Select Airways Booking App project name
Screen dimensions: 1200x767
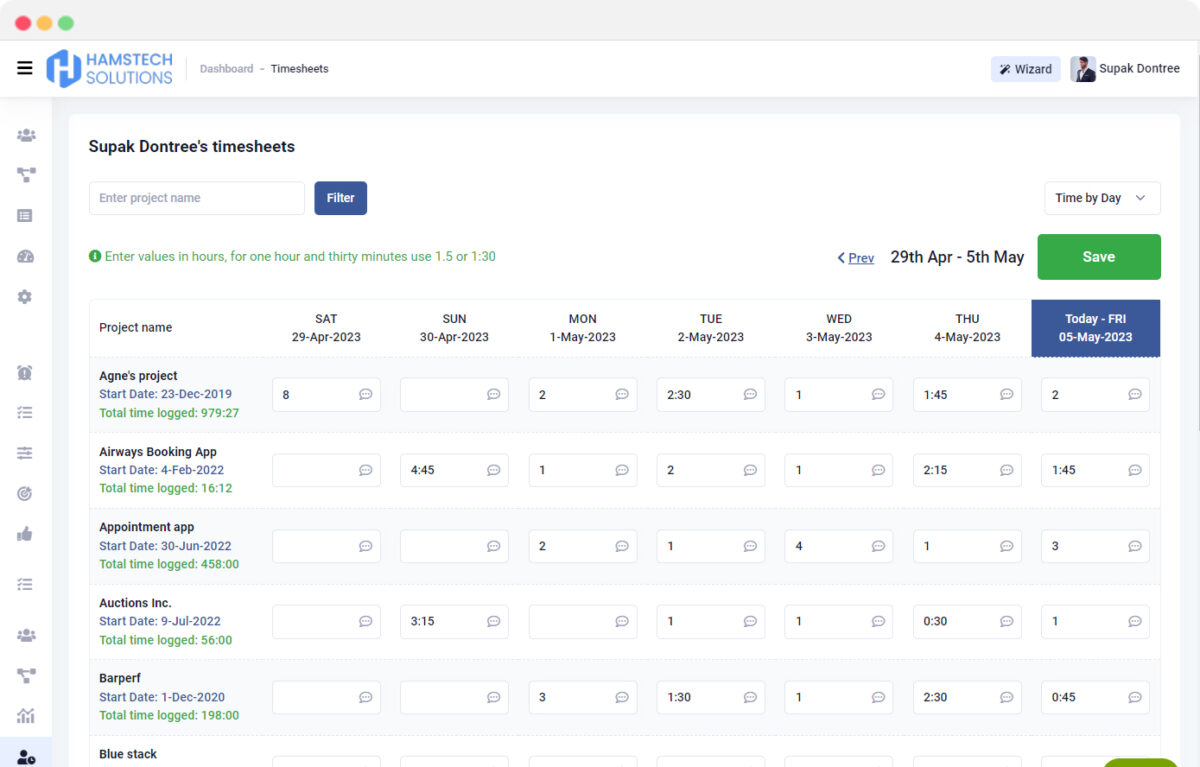point(158,452)
